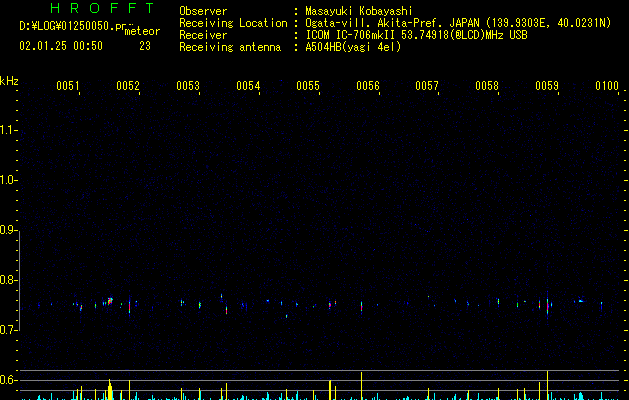Click the Observer label
The image size is (629, 400).
click(203, 11)
